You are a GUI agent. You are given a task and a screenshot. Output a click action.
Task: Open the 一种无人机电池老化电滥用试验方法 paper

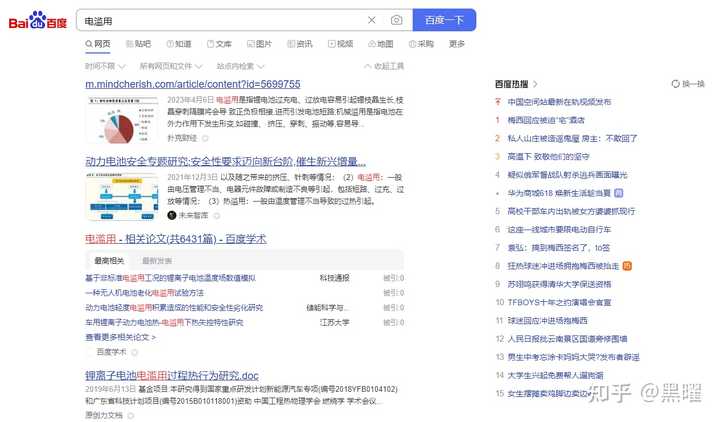pyautogui.click(x=144, y=293)
